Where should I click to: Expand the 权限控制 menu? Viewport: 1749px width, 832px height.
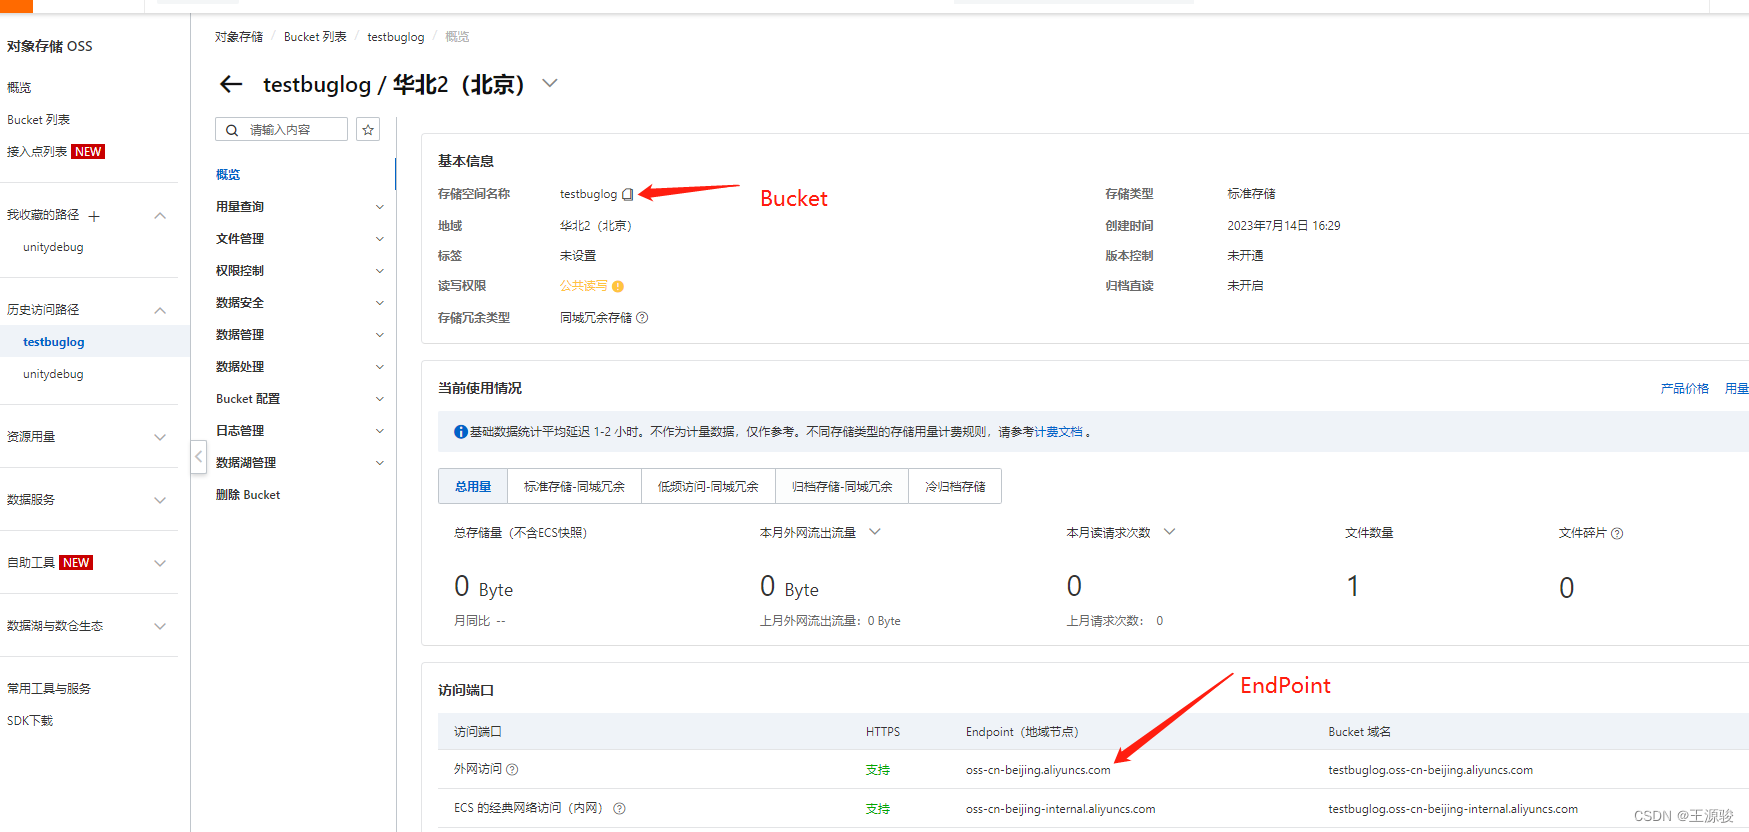tap(379, 271)
